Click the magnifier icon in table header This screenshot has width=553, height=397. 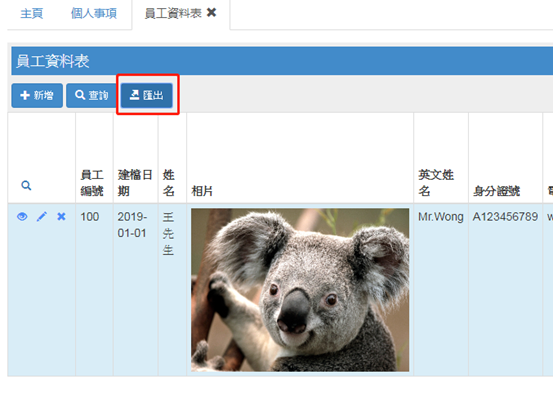click(26, 185)
